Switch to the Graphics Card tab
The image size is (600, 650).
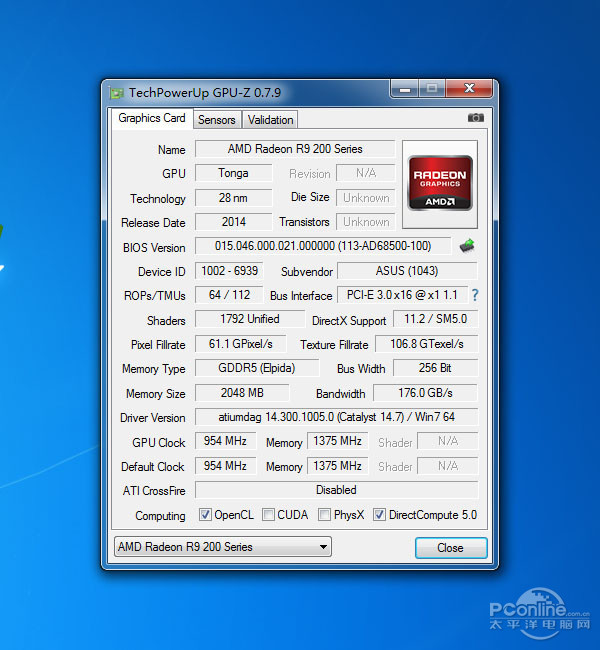pyautogui.click(x=152, y=119)
